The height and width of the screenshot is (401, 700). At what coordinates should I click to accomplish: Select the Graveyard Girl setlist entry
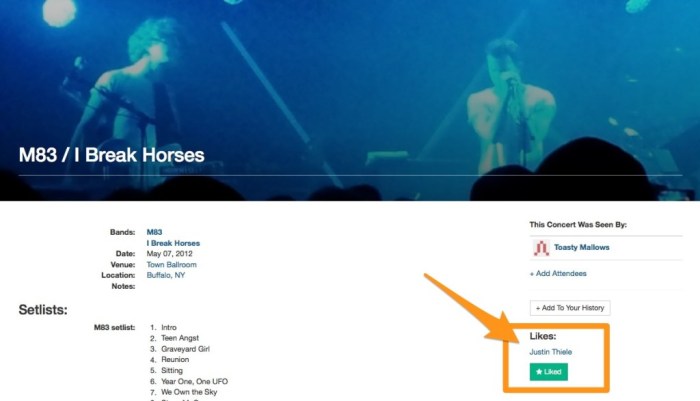point(185,349)
